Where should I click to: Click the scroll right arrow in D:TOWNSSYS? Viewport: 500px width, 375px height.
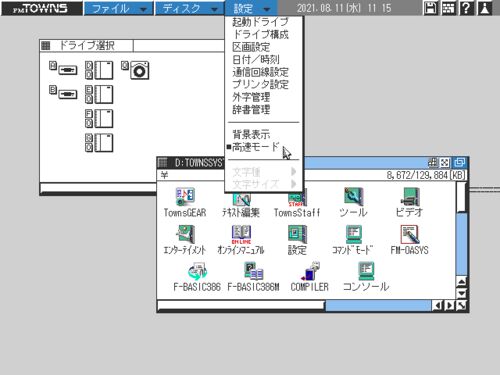coord(450,305)
